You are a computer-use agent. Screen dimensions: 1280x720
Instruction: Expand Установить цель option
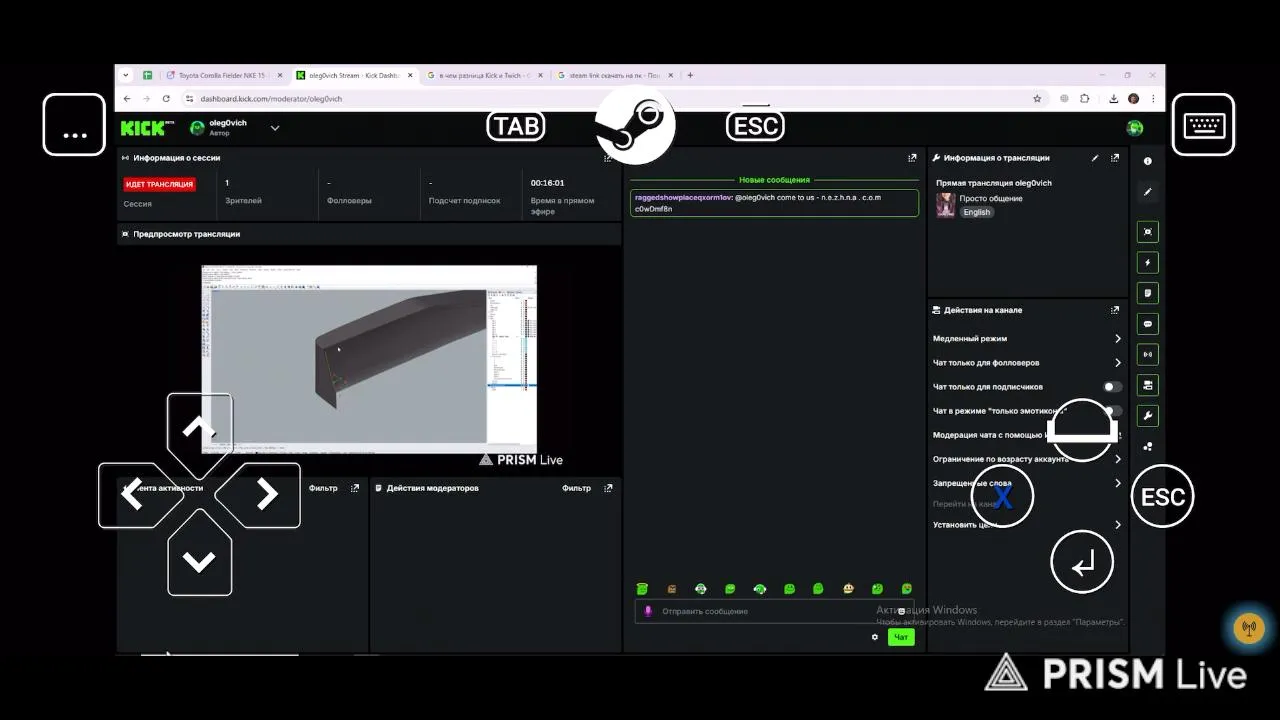(x=1027, y=525)
